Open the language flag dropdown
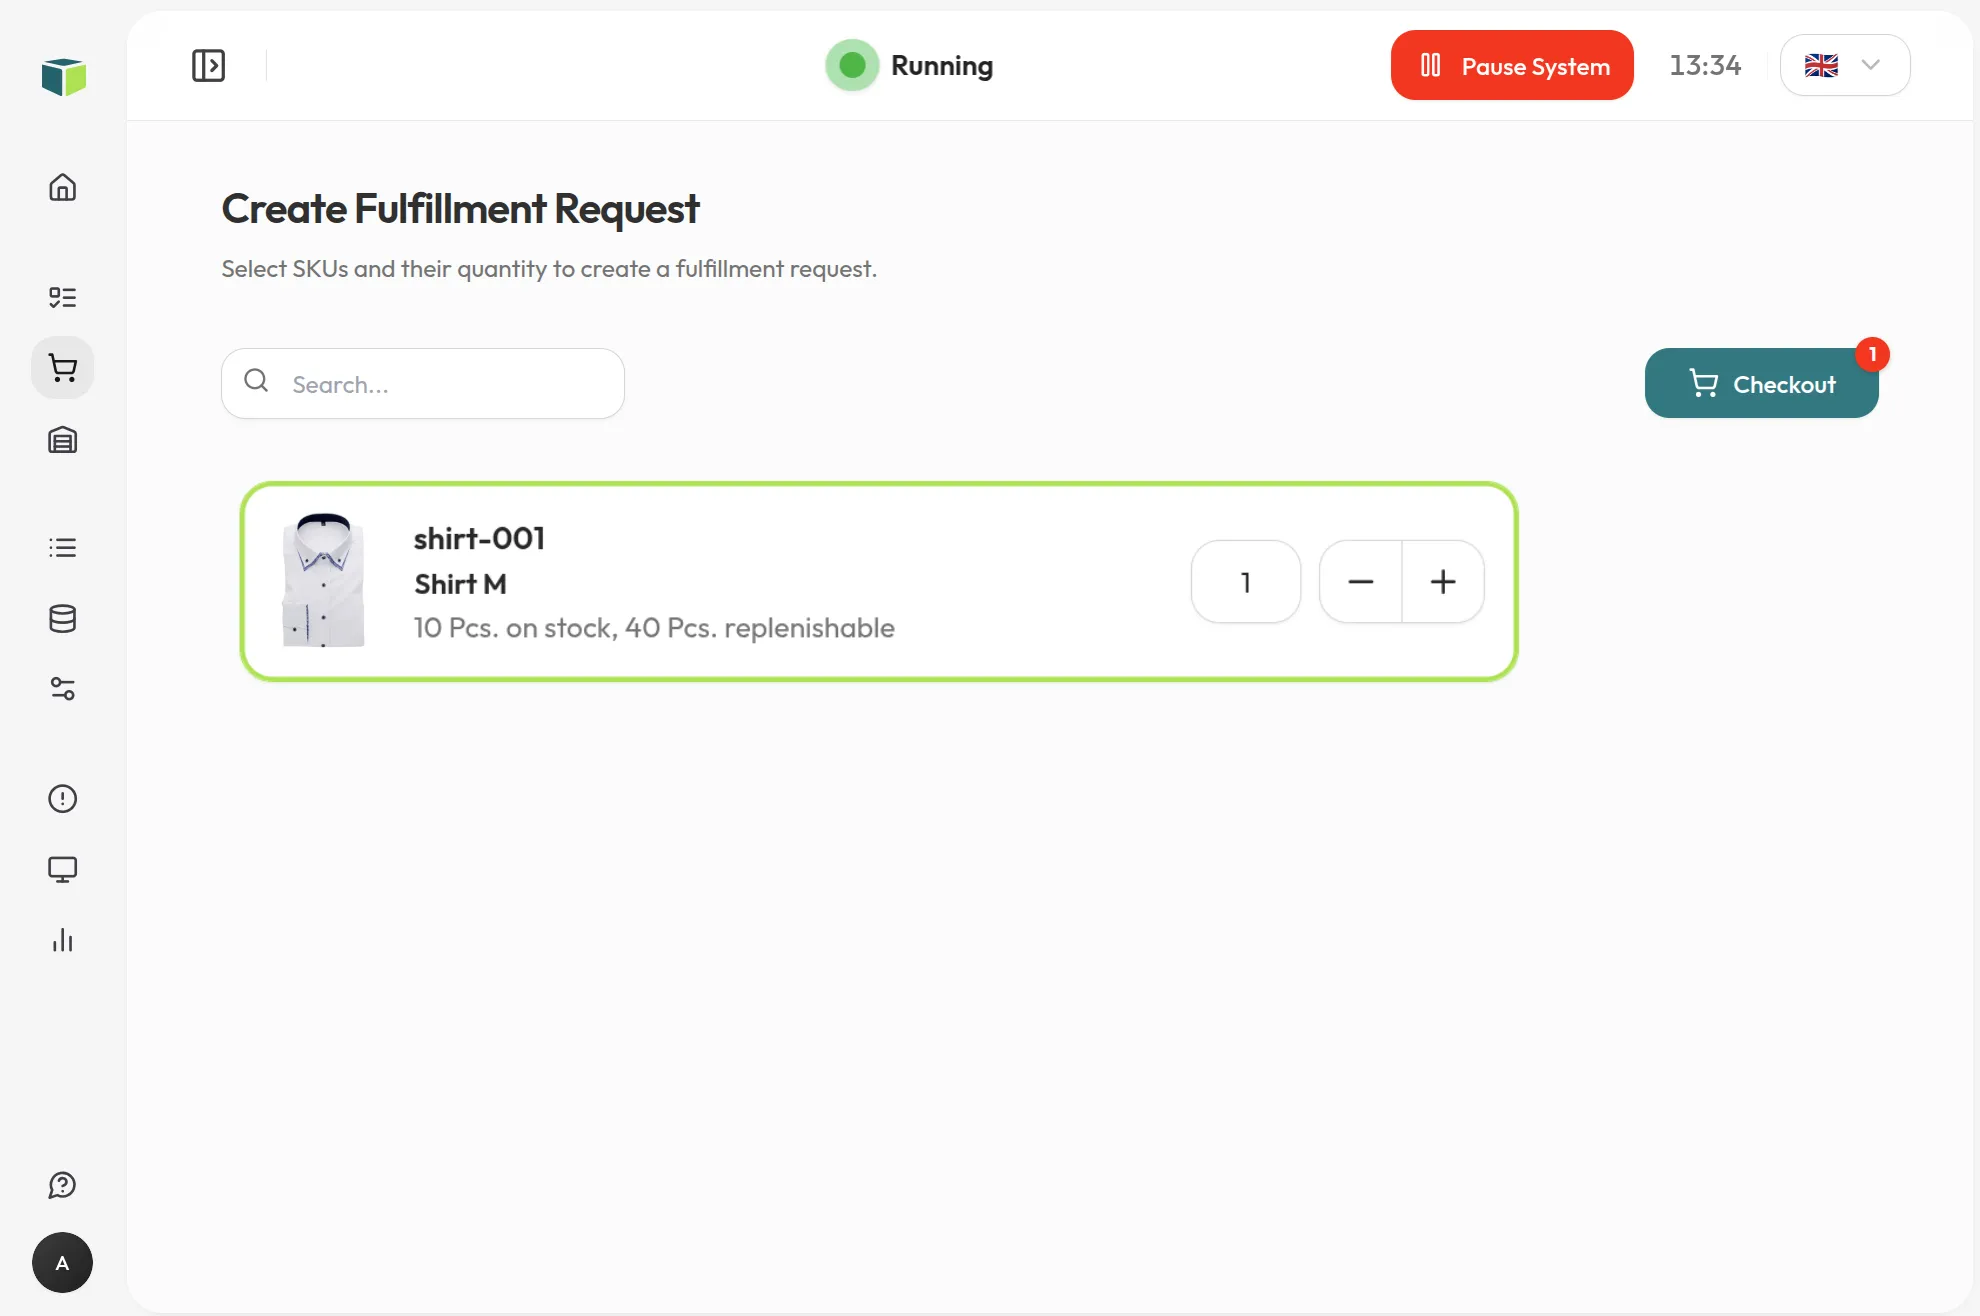1980x1316 pixels. click(x=1845, y=65)
